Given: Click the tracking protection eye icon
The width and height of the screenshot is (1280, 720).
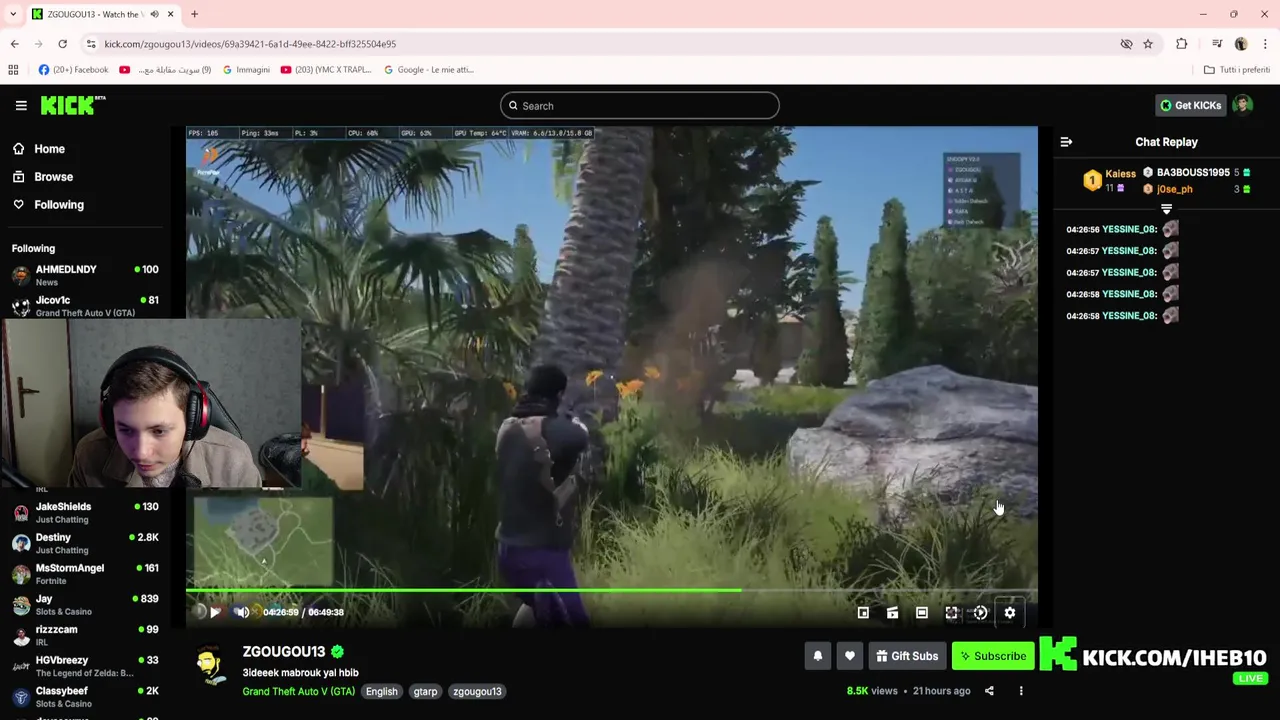Looking at the screenshot, I should [x=1126, y=44].
